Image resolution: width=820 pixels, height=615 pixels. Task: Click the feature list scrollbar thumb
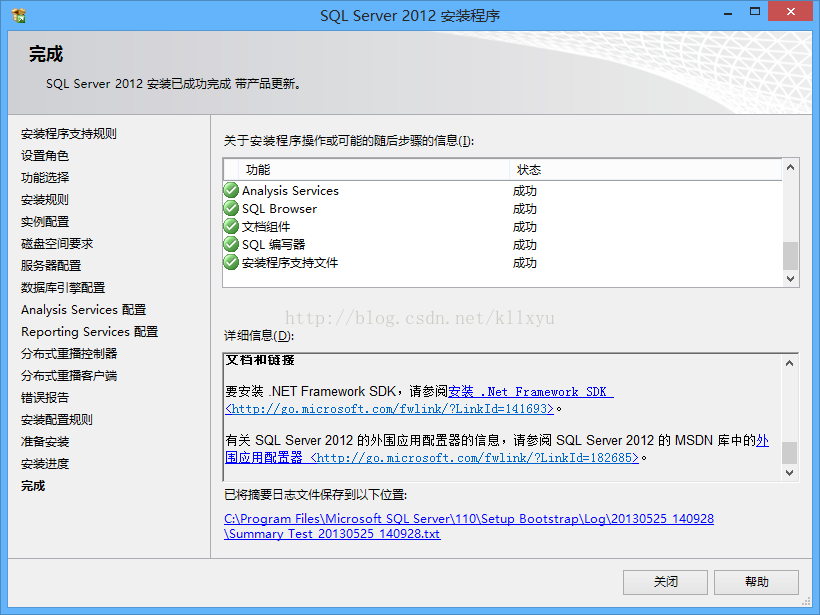790,255
